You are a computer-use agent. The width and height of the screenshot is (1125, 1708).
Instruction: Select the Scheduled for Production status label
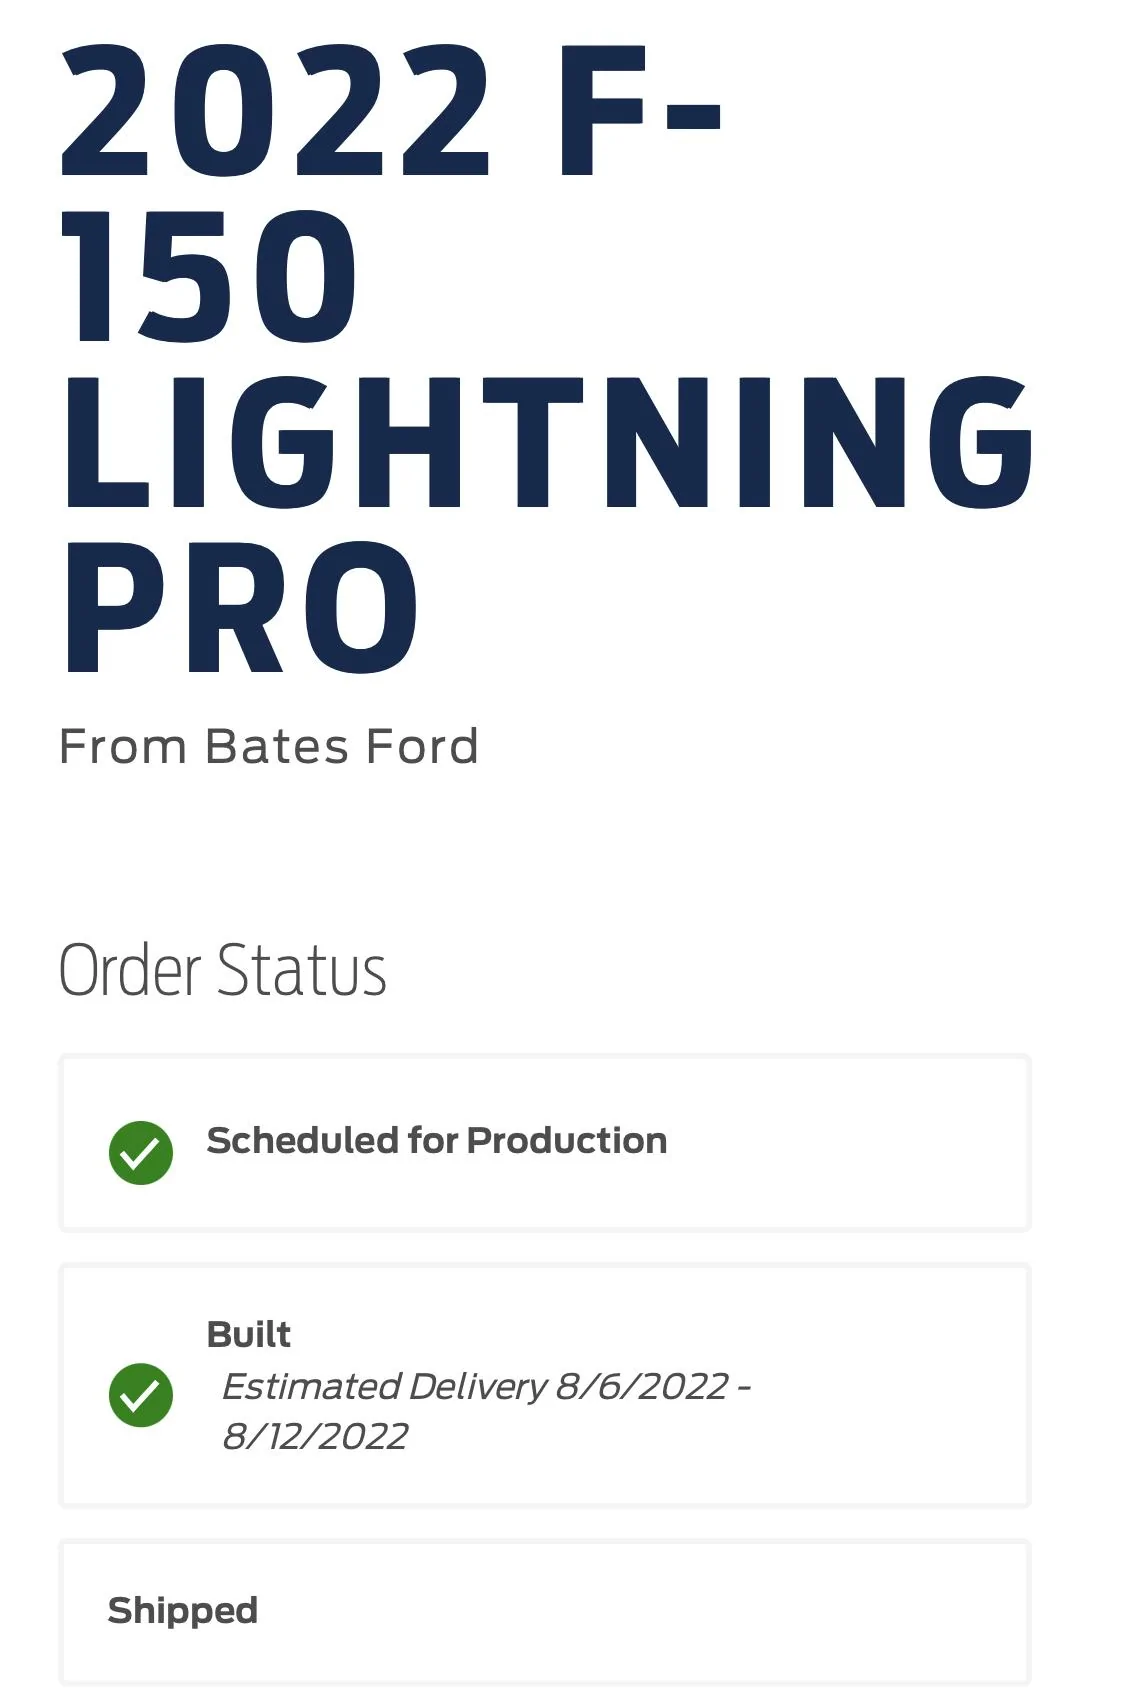tap(436, 1141)
